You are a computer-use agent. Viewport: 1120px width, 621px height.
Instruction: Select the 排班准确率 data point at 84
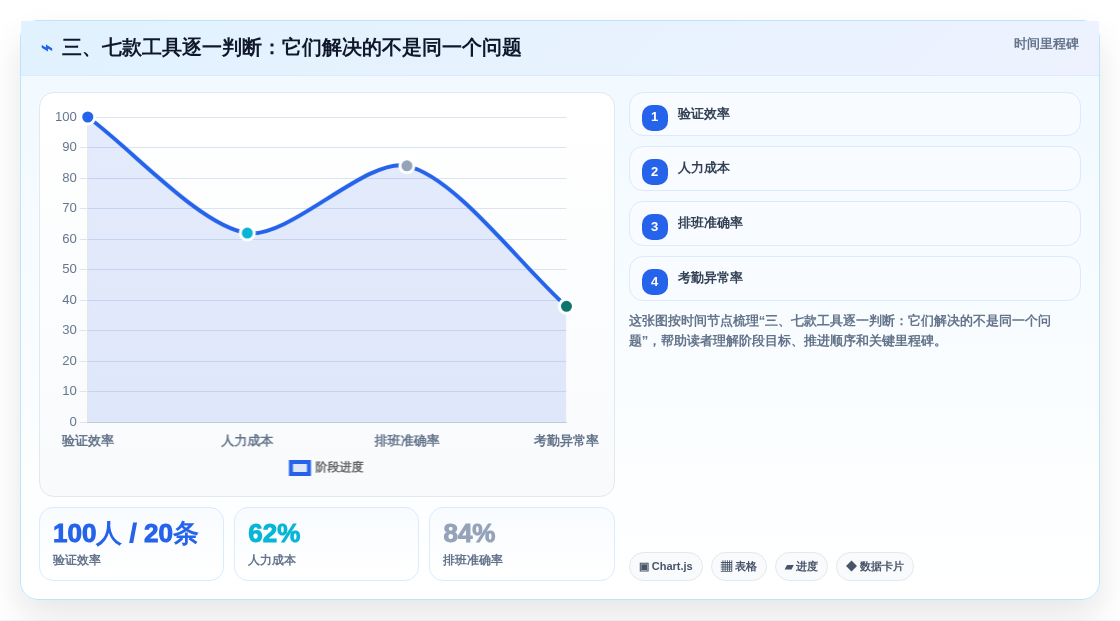406,166
